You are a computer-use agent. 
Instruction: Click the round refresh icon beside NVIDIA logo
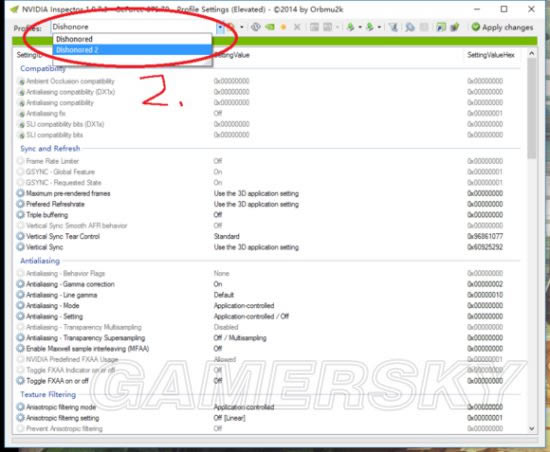(x=256, y=27)
